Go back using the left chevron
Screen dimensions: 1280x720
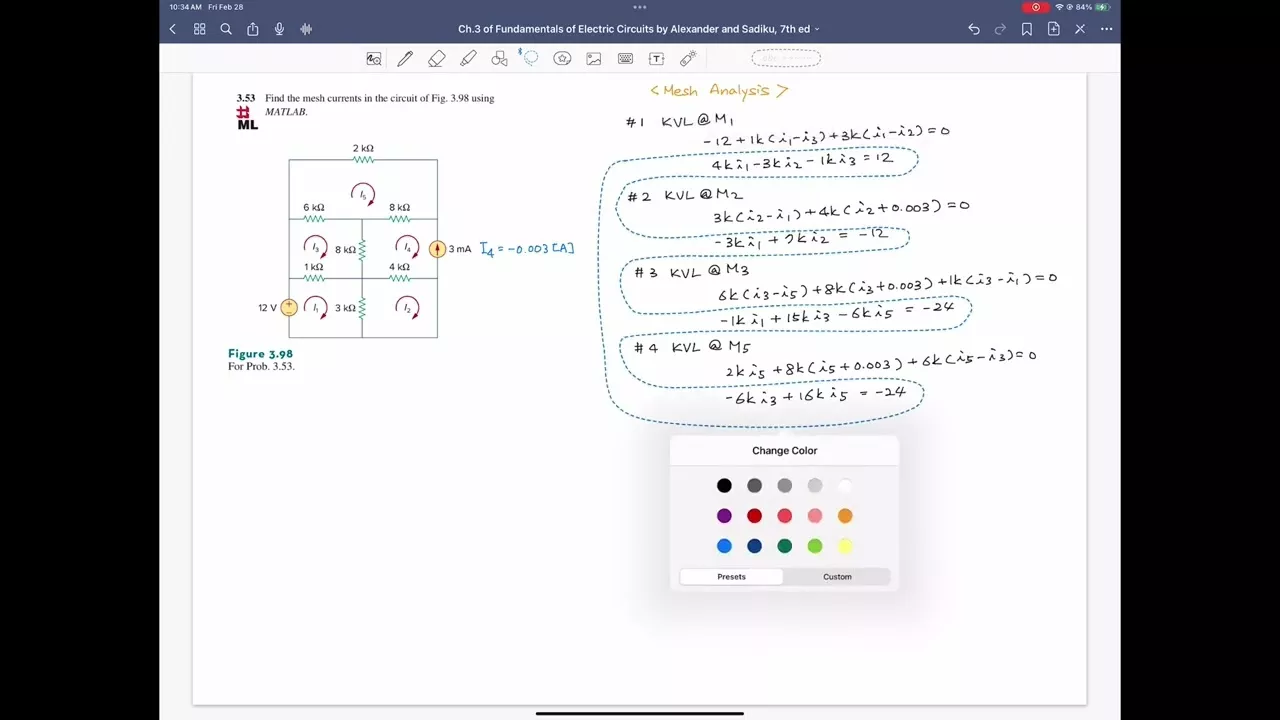(173, 29)
